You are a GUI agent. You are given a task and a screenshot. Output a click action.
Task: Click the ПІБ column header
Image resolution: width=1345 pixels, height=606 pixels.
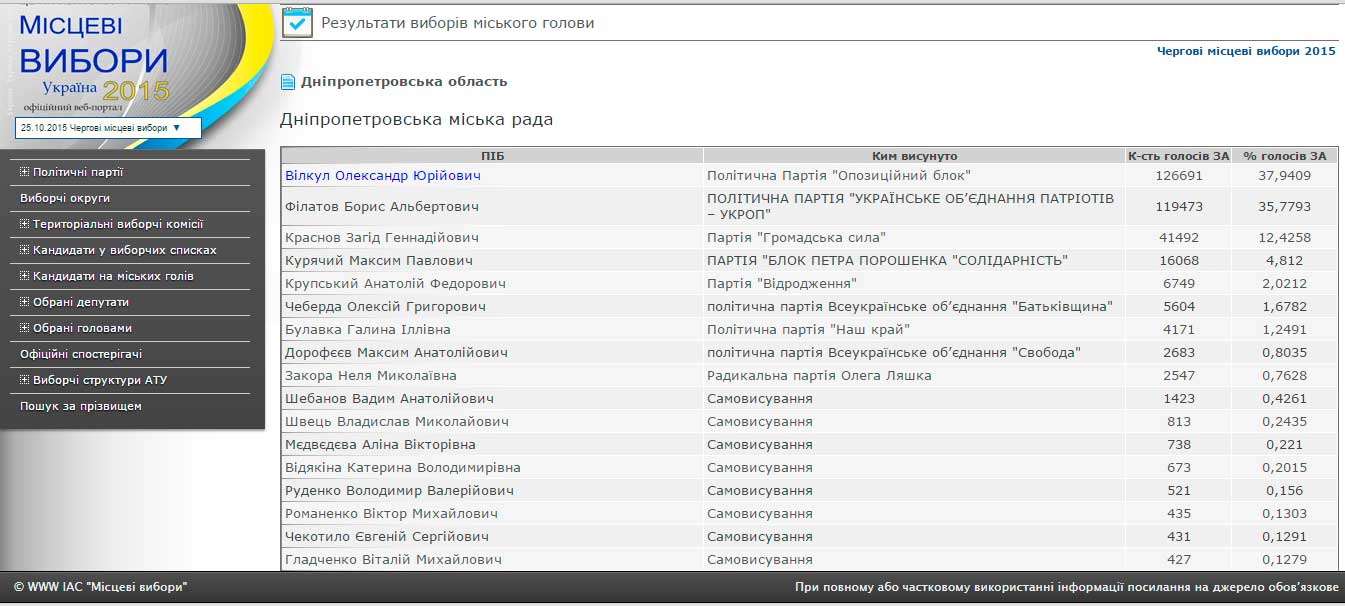(x=492, y=156)
